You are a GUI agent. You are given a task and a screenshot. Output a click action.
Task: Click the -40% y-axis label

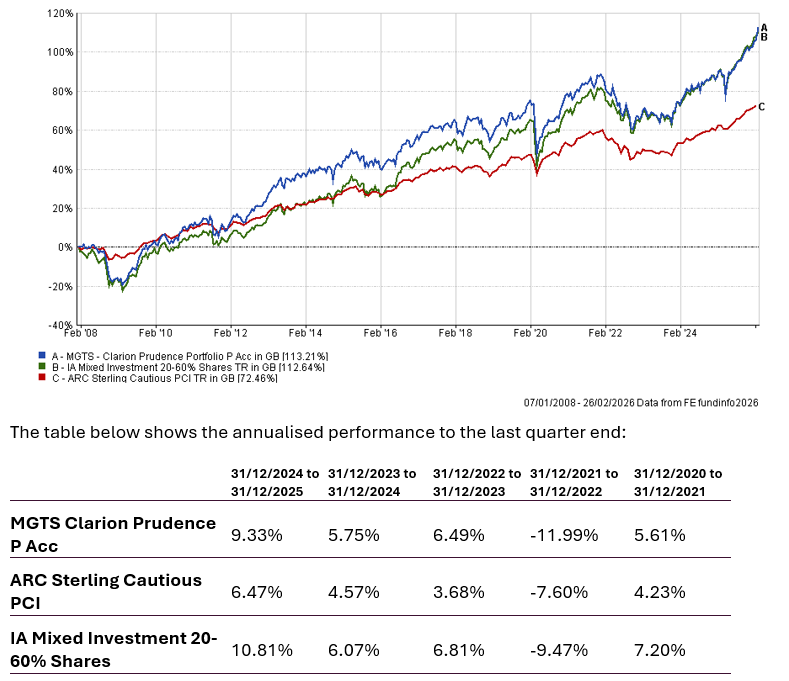pyautogui.click(x=60, y=325)
